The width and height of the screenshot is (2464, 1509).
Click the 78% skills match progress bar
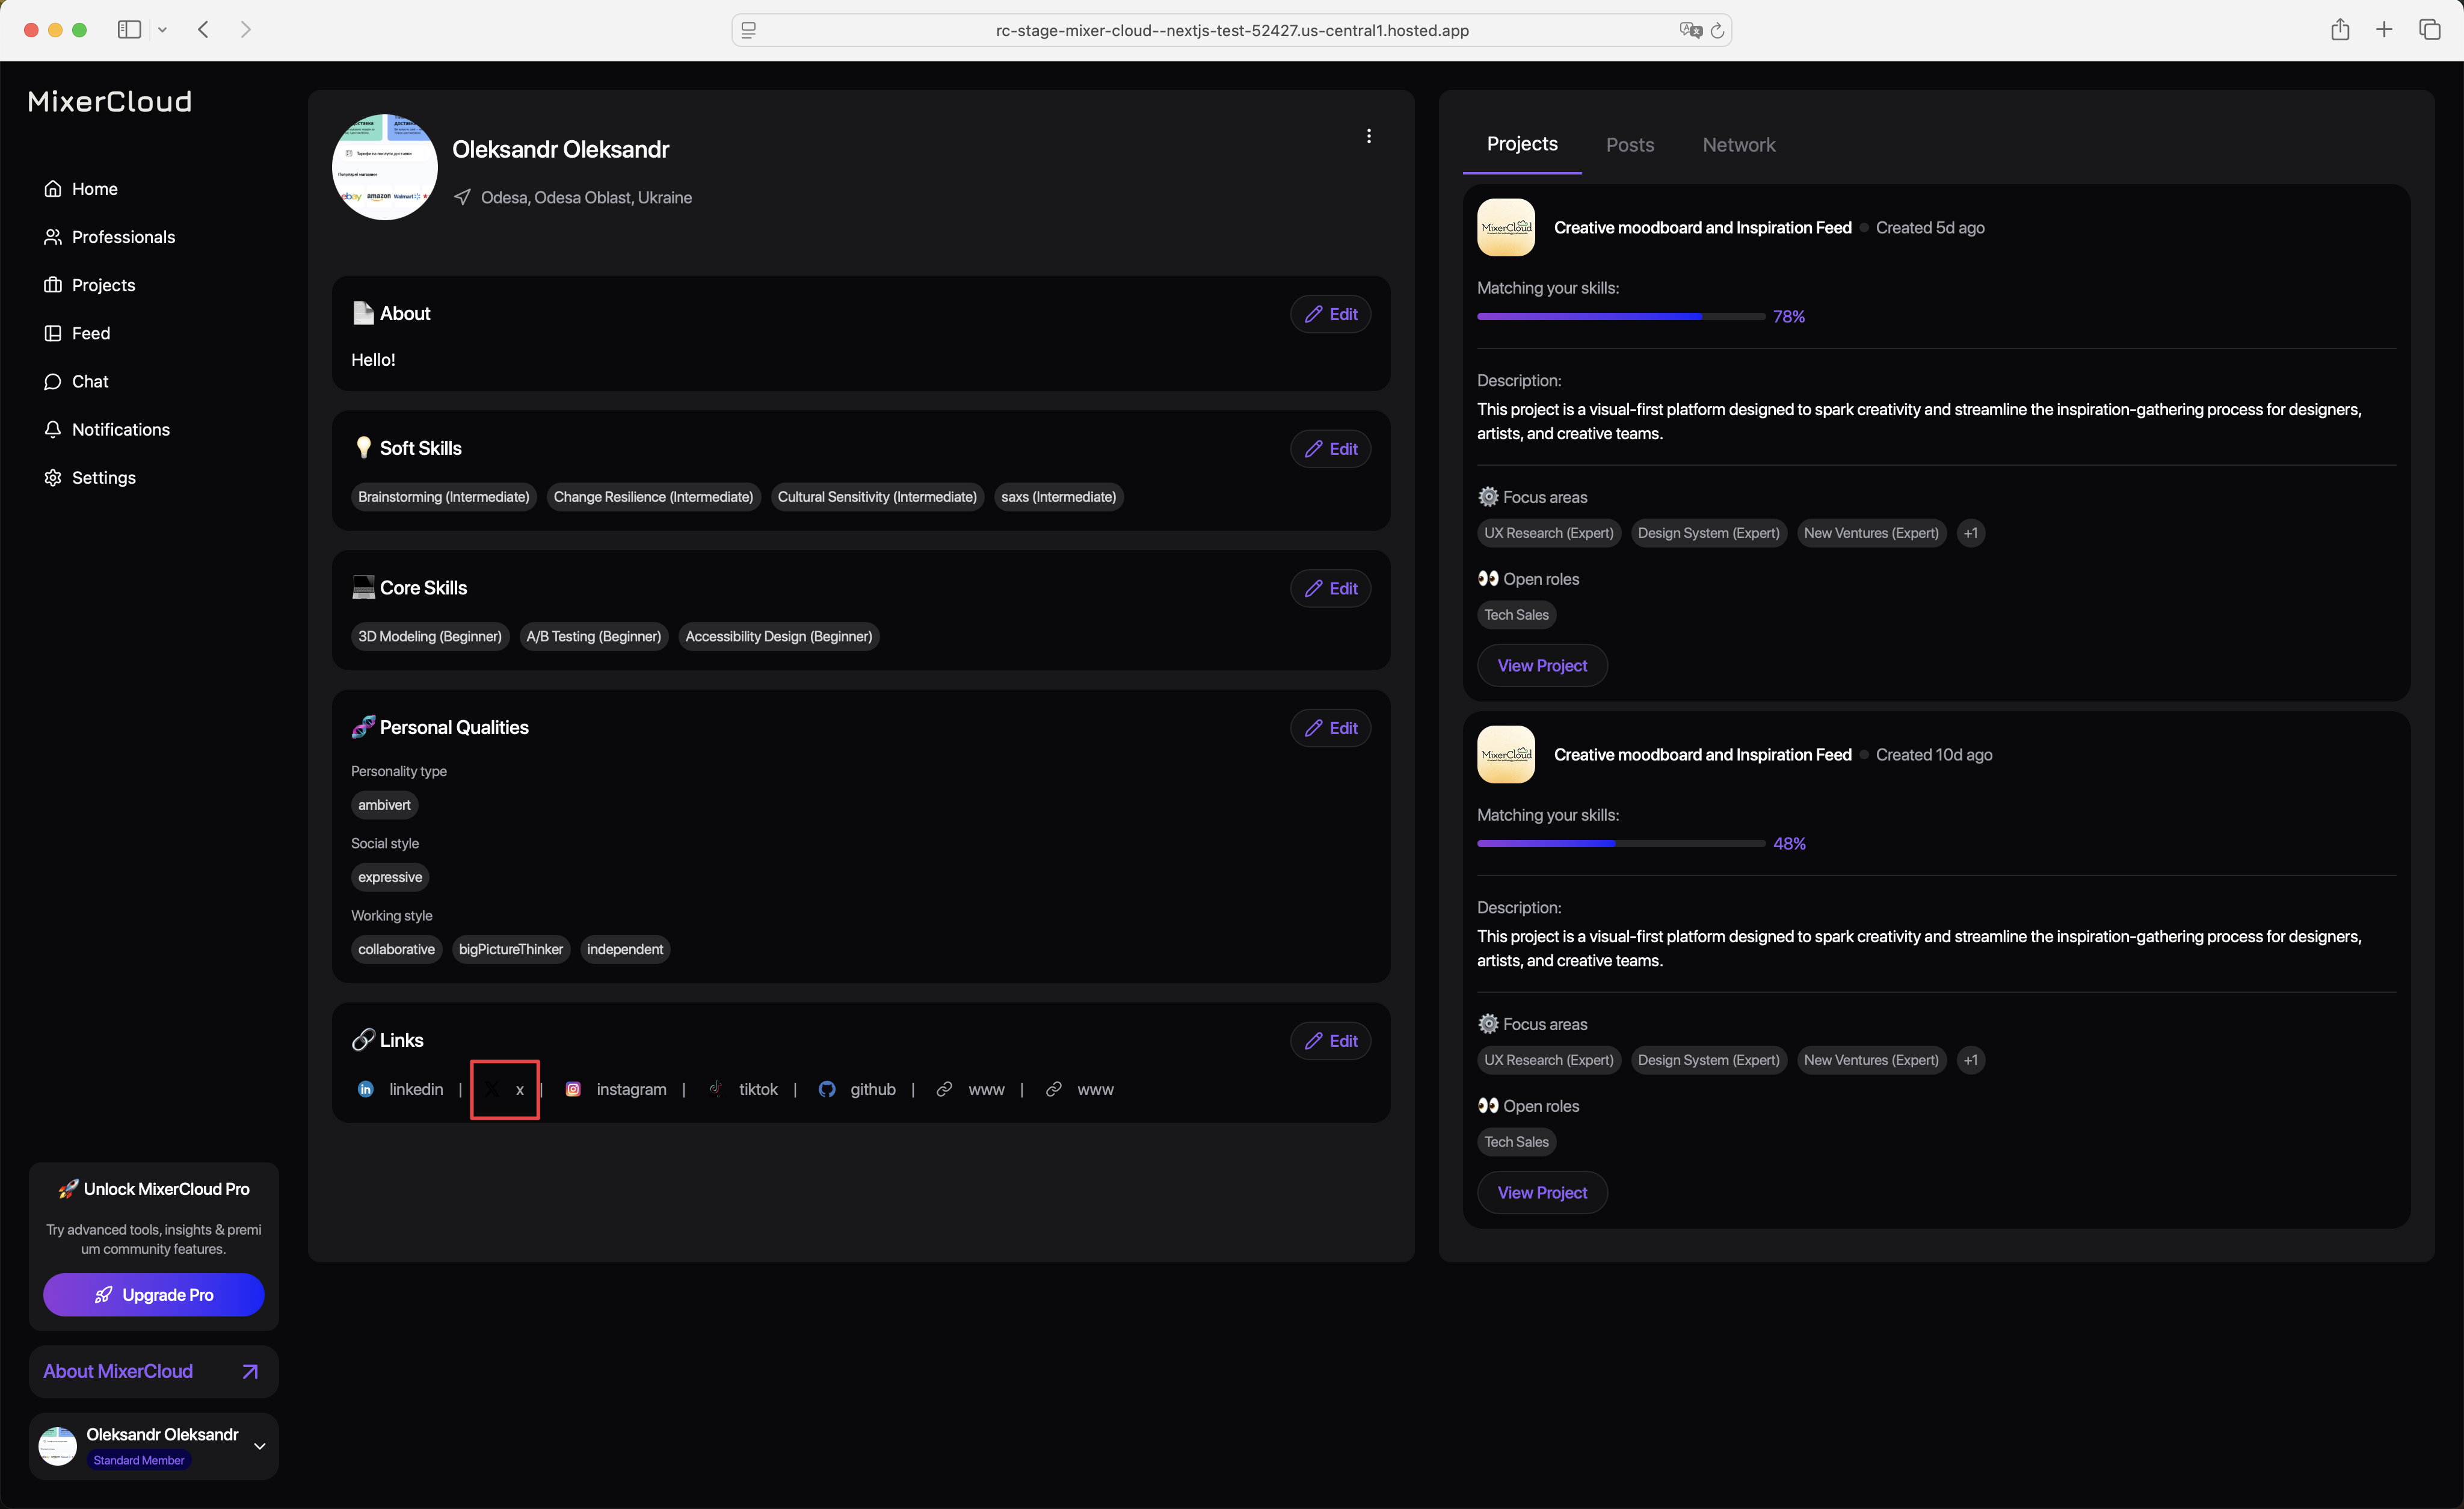point(1620,316)
